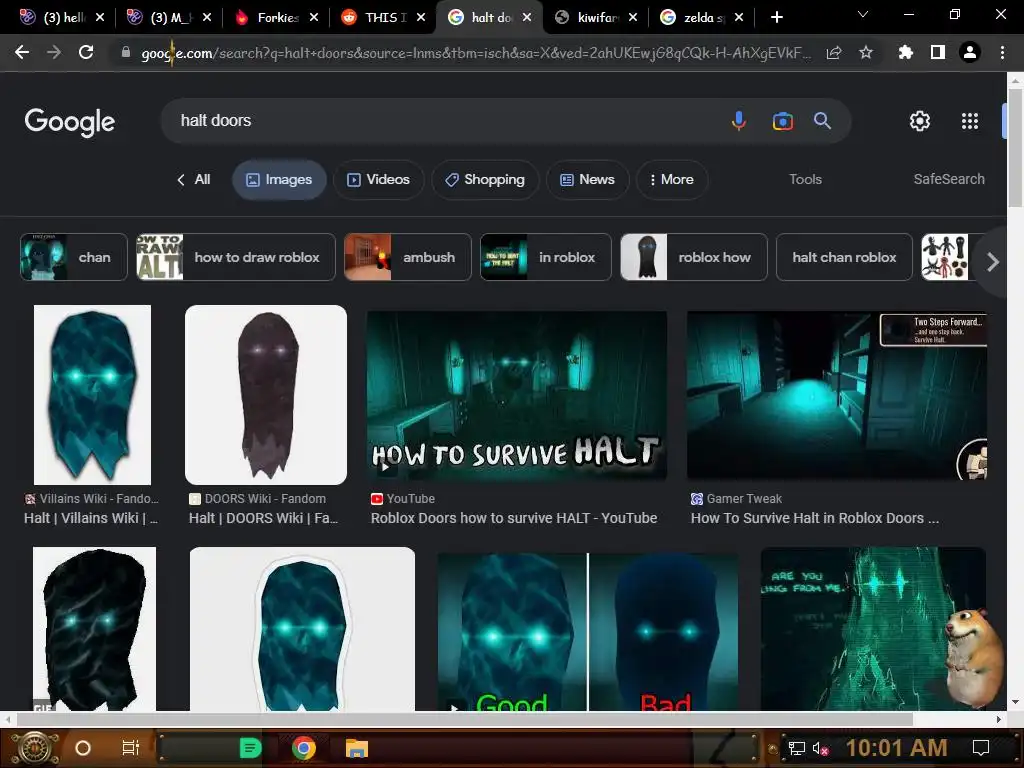Open Cortana circle on taskbar
The image size is (1024, 768).
point(83,748)
